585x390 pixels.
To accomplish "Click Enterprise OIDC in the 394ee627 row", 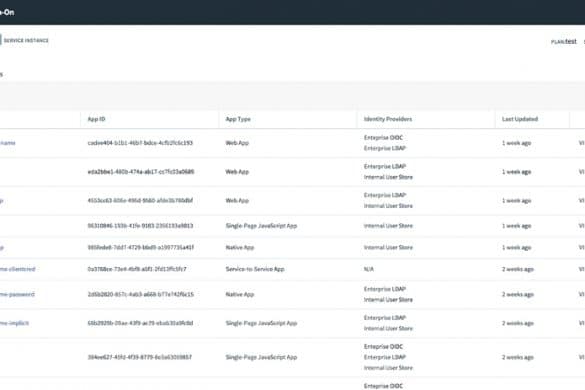I will coord(383,347).
